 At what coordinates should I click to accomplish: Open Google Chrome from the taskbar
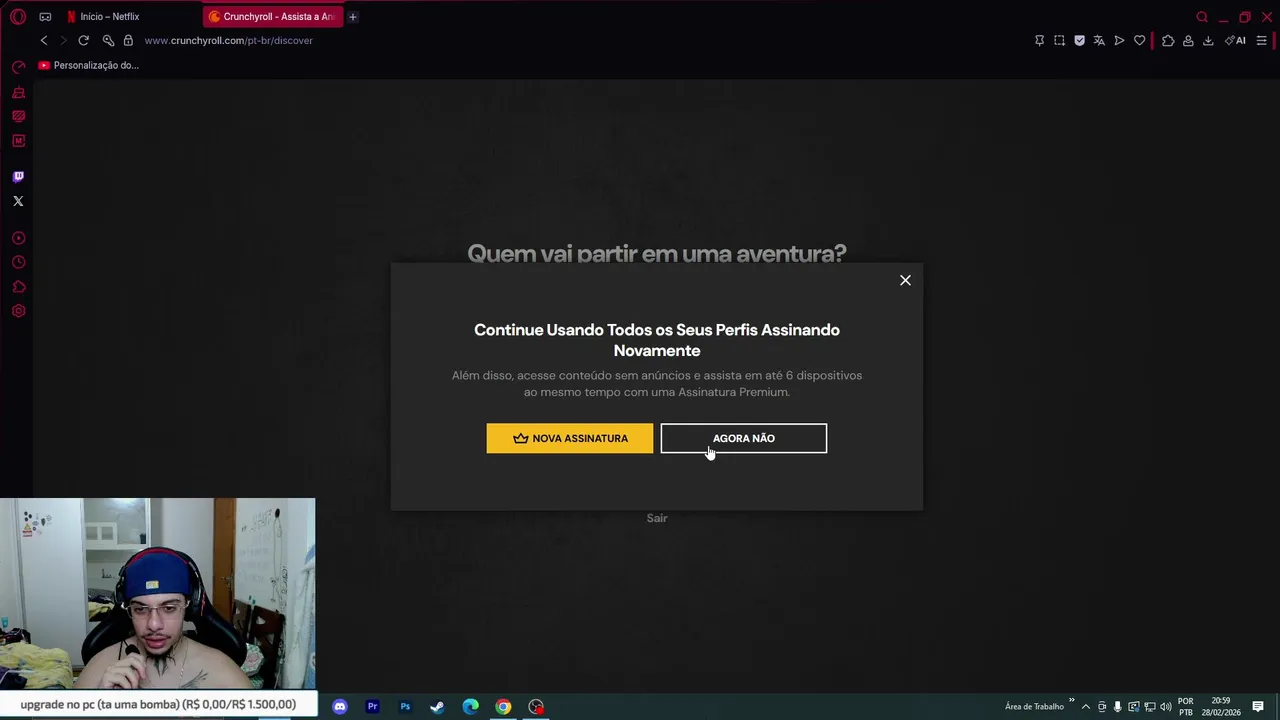(503, 706)
